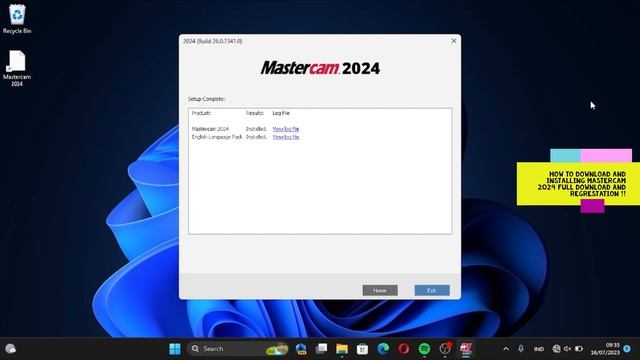Image resolution: width=640 pixels, height=360 pixels.
Task: Open Microsoft Store from the taskbar
Action: [x=362, y=349]
